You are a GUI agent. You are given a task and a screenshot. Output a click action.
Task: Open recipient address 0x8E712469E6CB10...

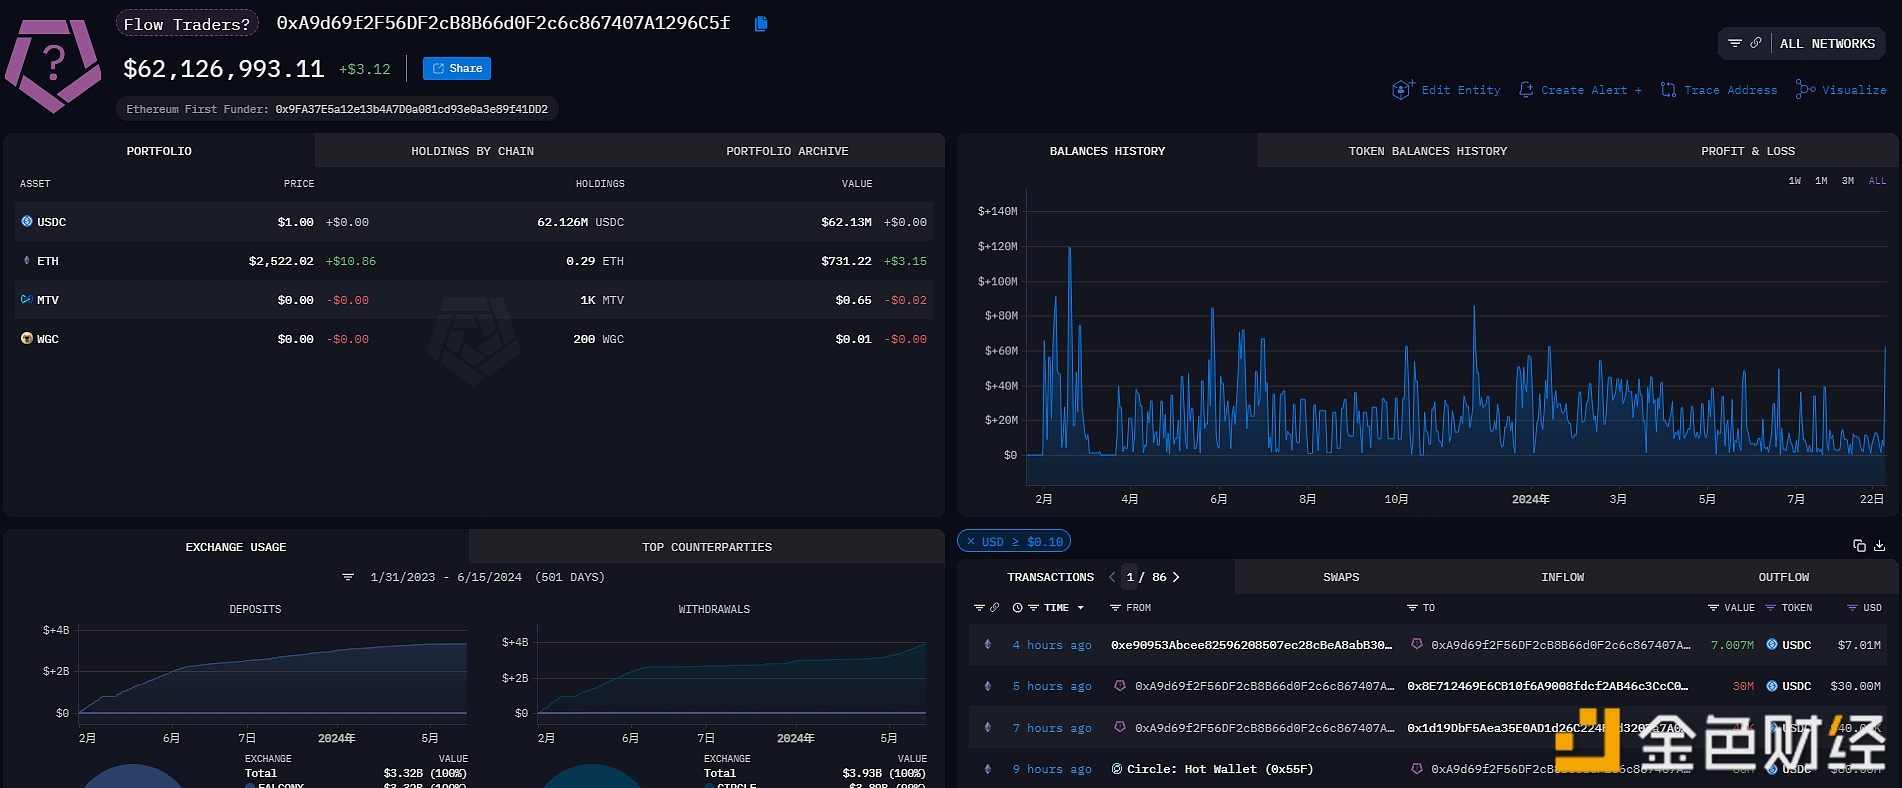(1547, 686)
